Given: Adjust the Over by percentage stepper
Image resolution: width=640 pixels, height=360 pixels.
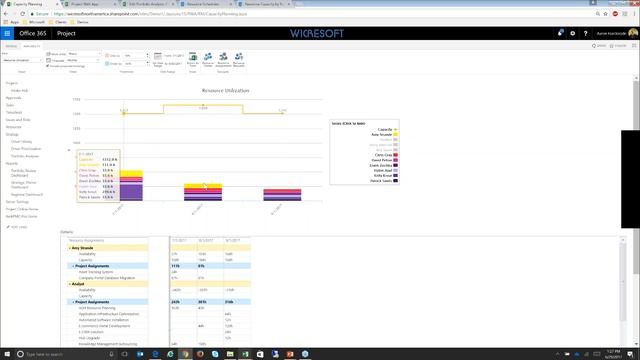Looking at the screenshot, I should click(147, 56).
